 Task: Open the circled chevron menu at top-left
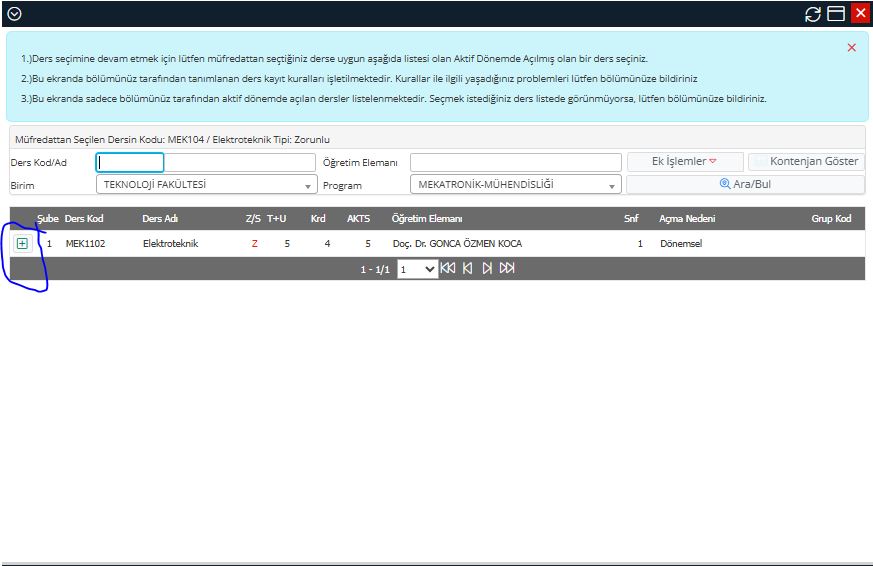(14, 14)
